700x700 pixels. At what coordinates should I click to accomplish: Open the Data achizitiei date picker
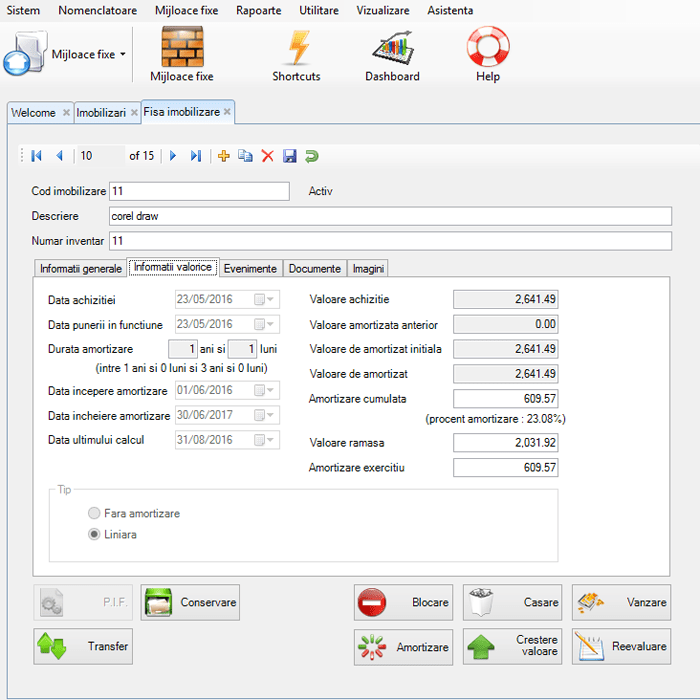(264, 299)
